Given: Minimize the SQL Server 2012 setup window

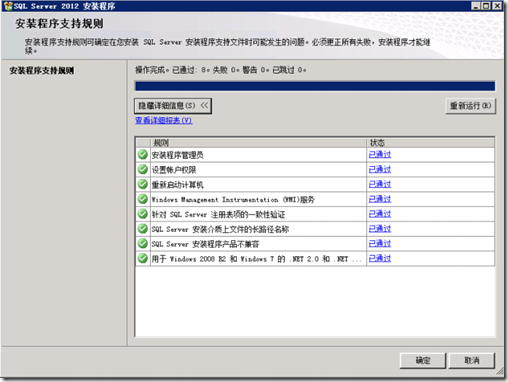Looking at the screenshot, I should tap(476, 6).
